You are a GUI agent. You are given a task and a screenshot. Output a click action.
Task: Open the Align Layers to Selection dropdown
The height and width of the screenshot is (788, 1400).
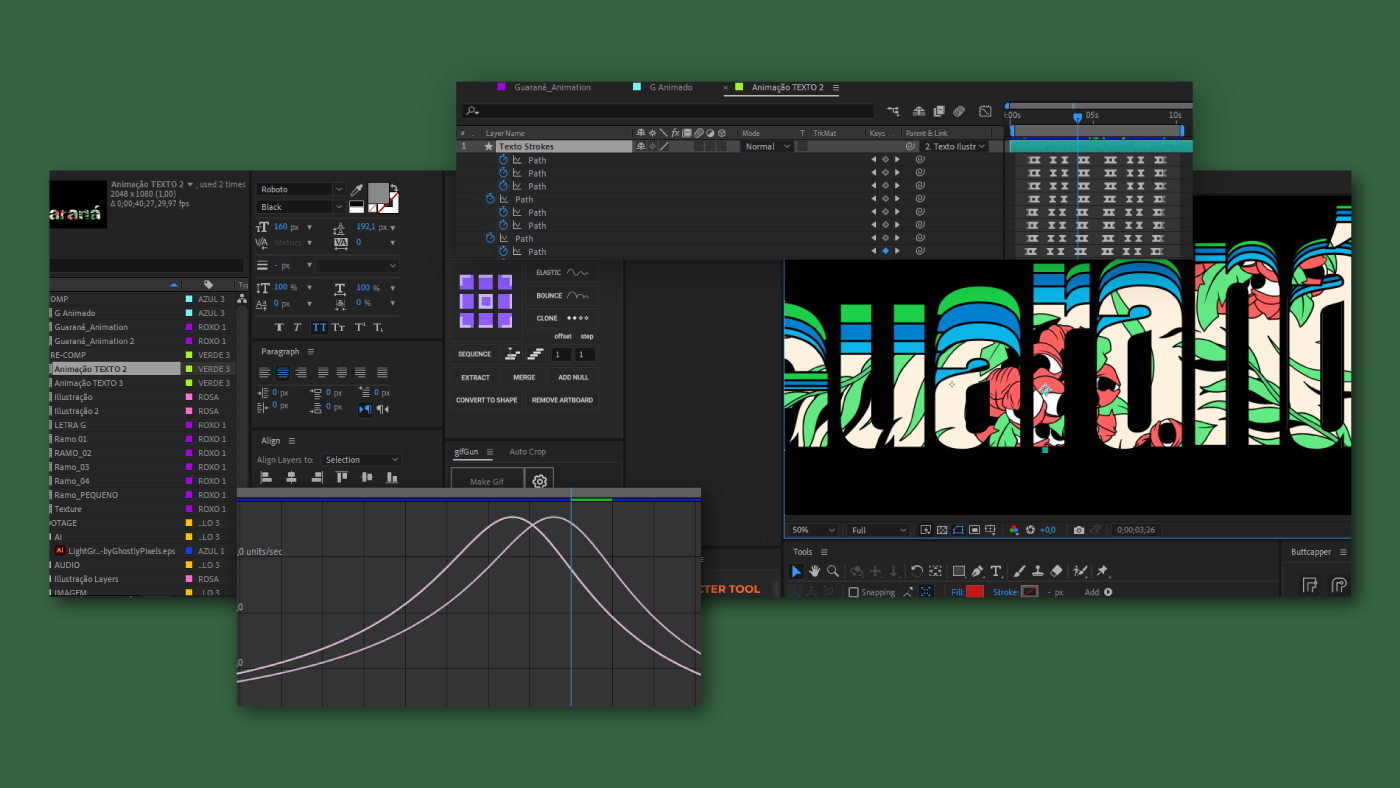tap(361, 460)
